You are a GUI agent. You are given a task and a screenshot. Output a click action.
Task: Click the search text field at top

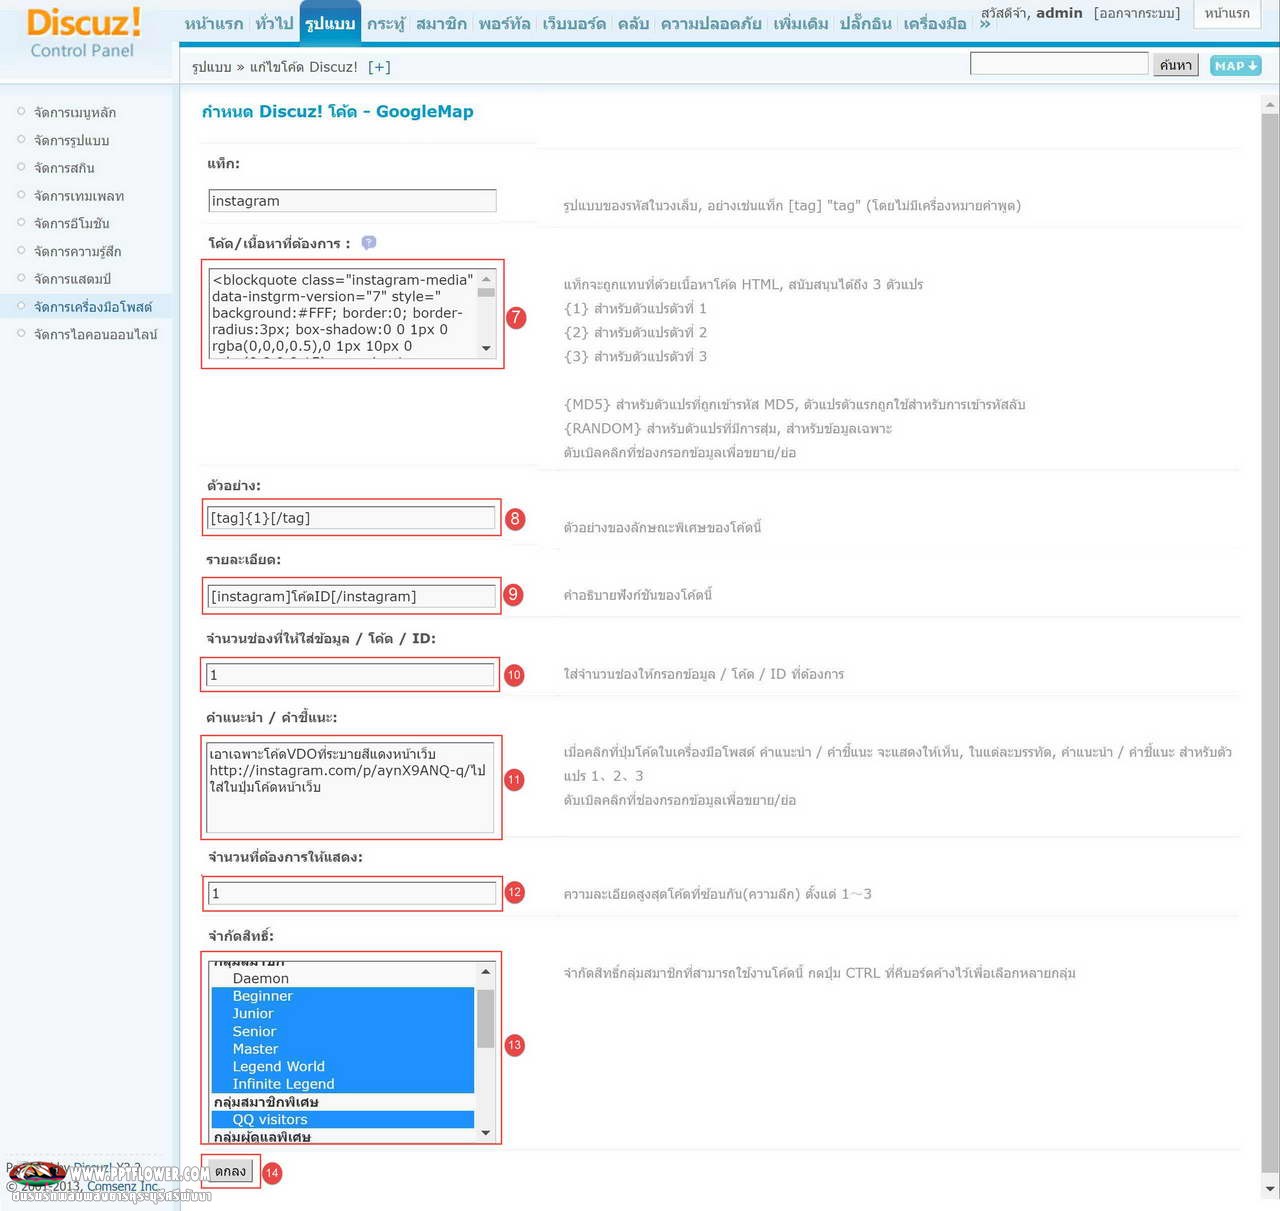click(x=1058, y=64)
